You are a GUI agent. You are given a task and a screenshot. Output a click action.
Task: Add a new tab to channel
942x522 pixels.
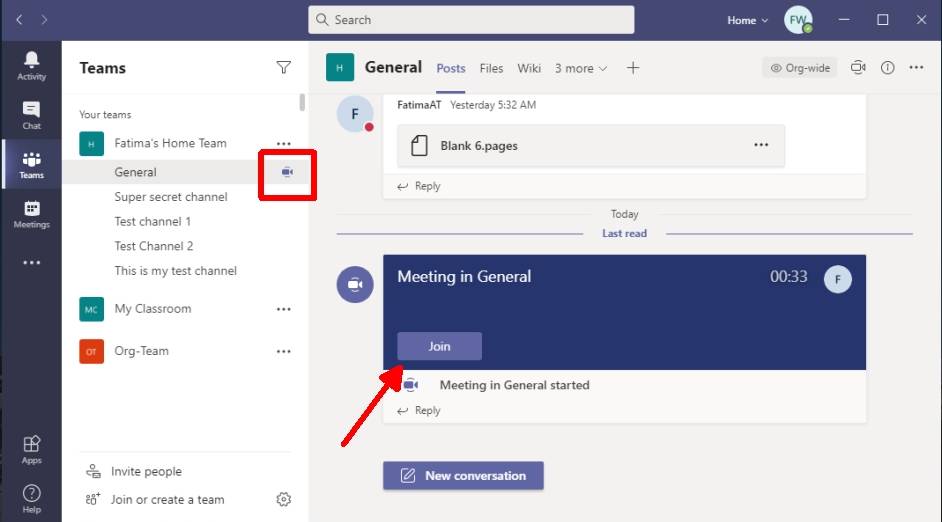point(633,68)
